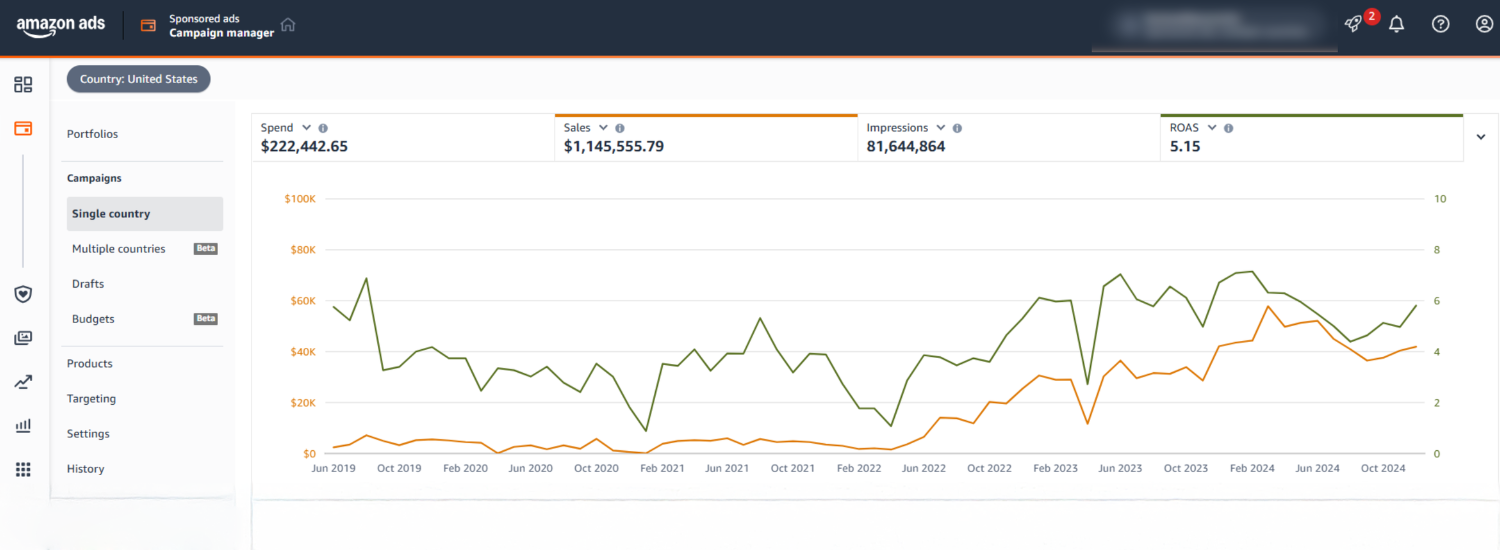
Task: Click the trending arrow chart sidebar icon
Action: (x=23, y=382)
